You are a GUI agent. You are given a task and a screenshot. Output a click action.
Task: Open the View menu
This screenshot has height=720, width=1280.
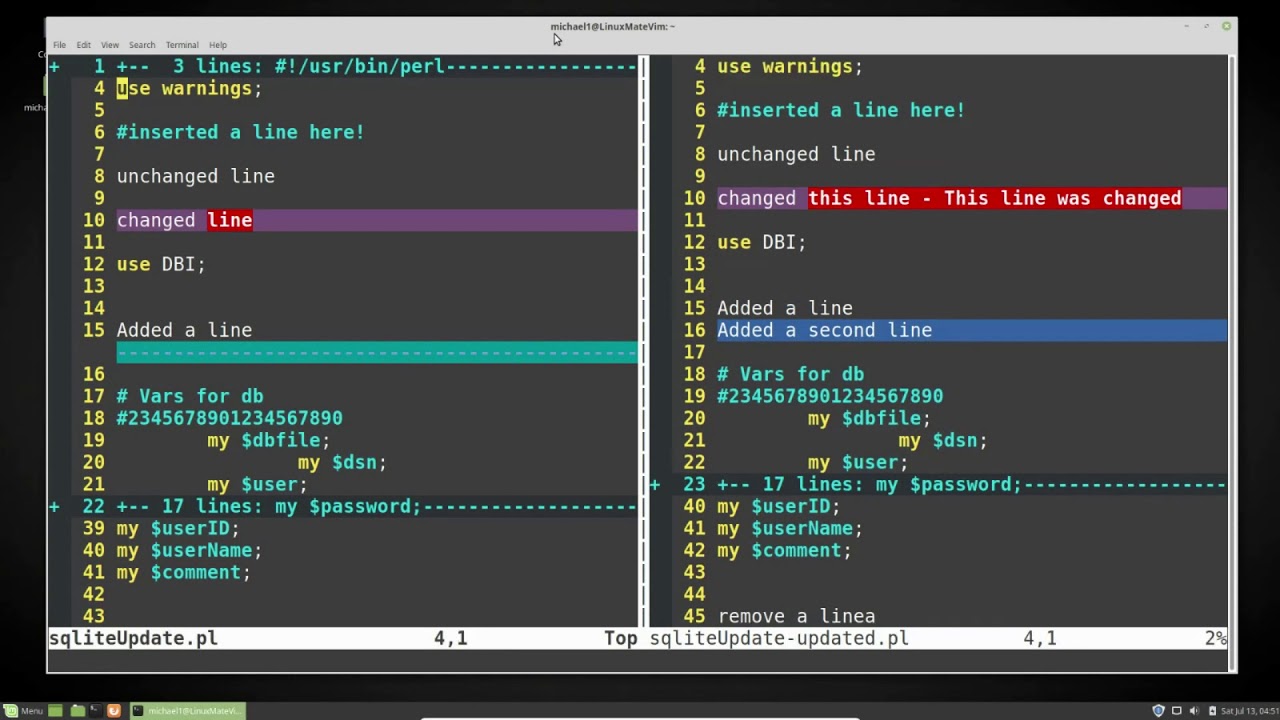click(x=110, y=45)
